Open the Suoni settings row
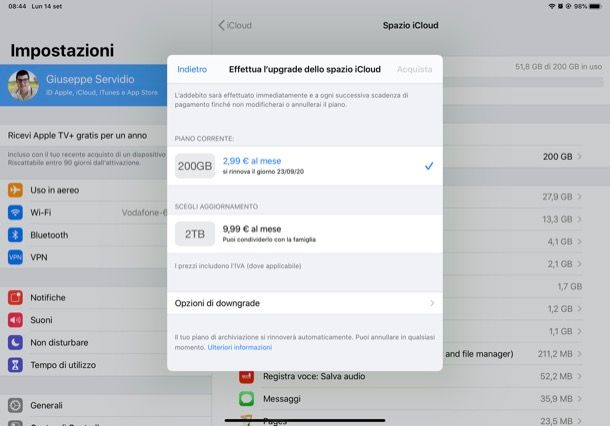The width and height of the screenshot is (610, 426). pyautogui.click(x=84, y=320)
